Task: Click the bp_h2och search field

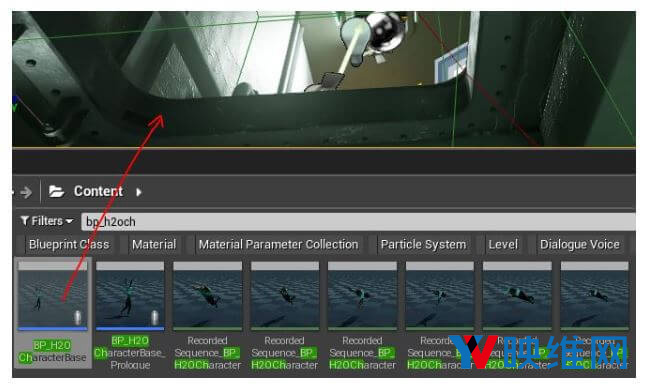Action: (358, 222)
